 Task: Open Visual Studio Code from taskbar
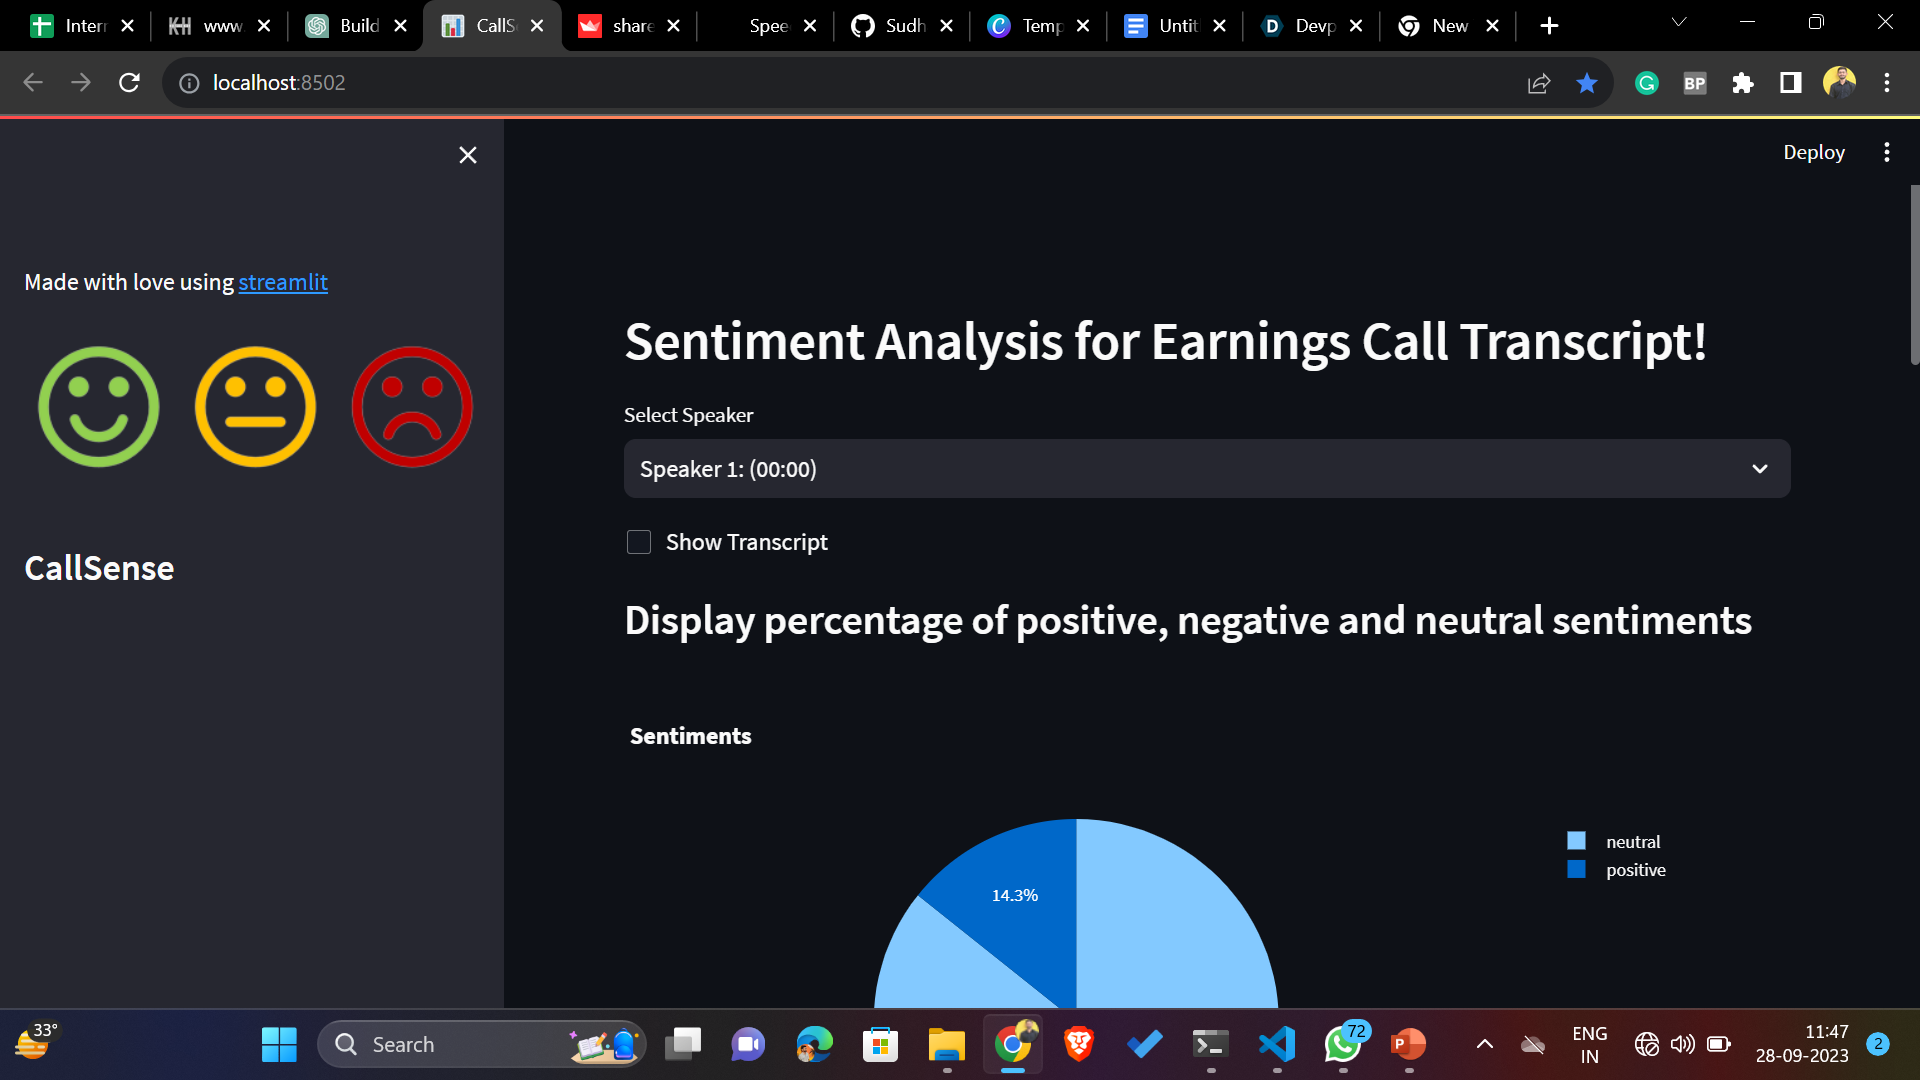[1277, 1044]
